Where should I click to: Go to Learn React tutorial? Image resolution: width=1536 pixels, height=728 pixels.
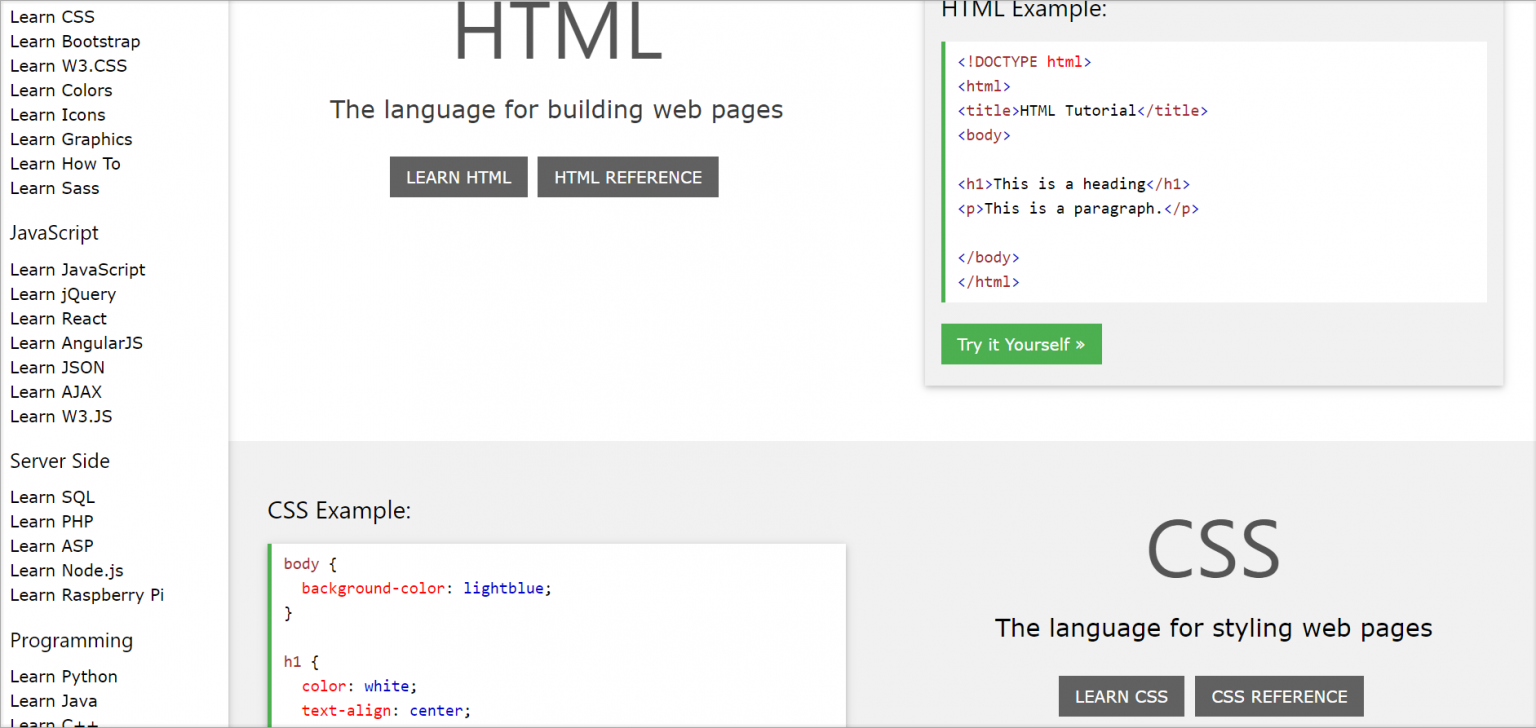tap(58, 319)
